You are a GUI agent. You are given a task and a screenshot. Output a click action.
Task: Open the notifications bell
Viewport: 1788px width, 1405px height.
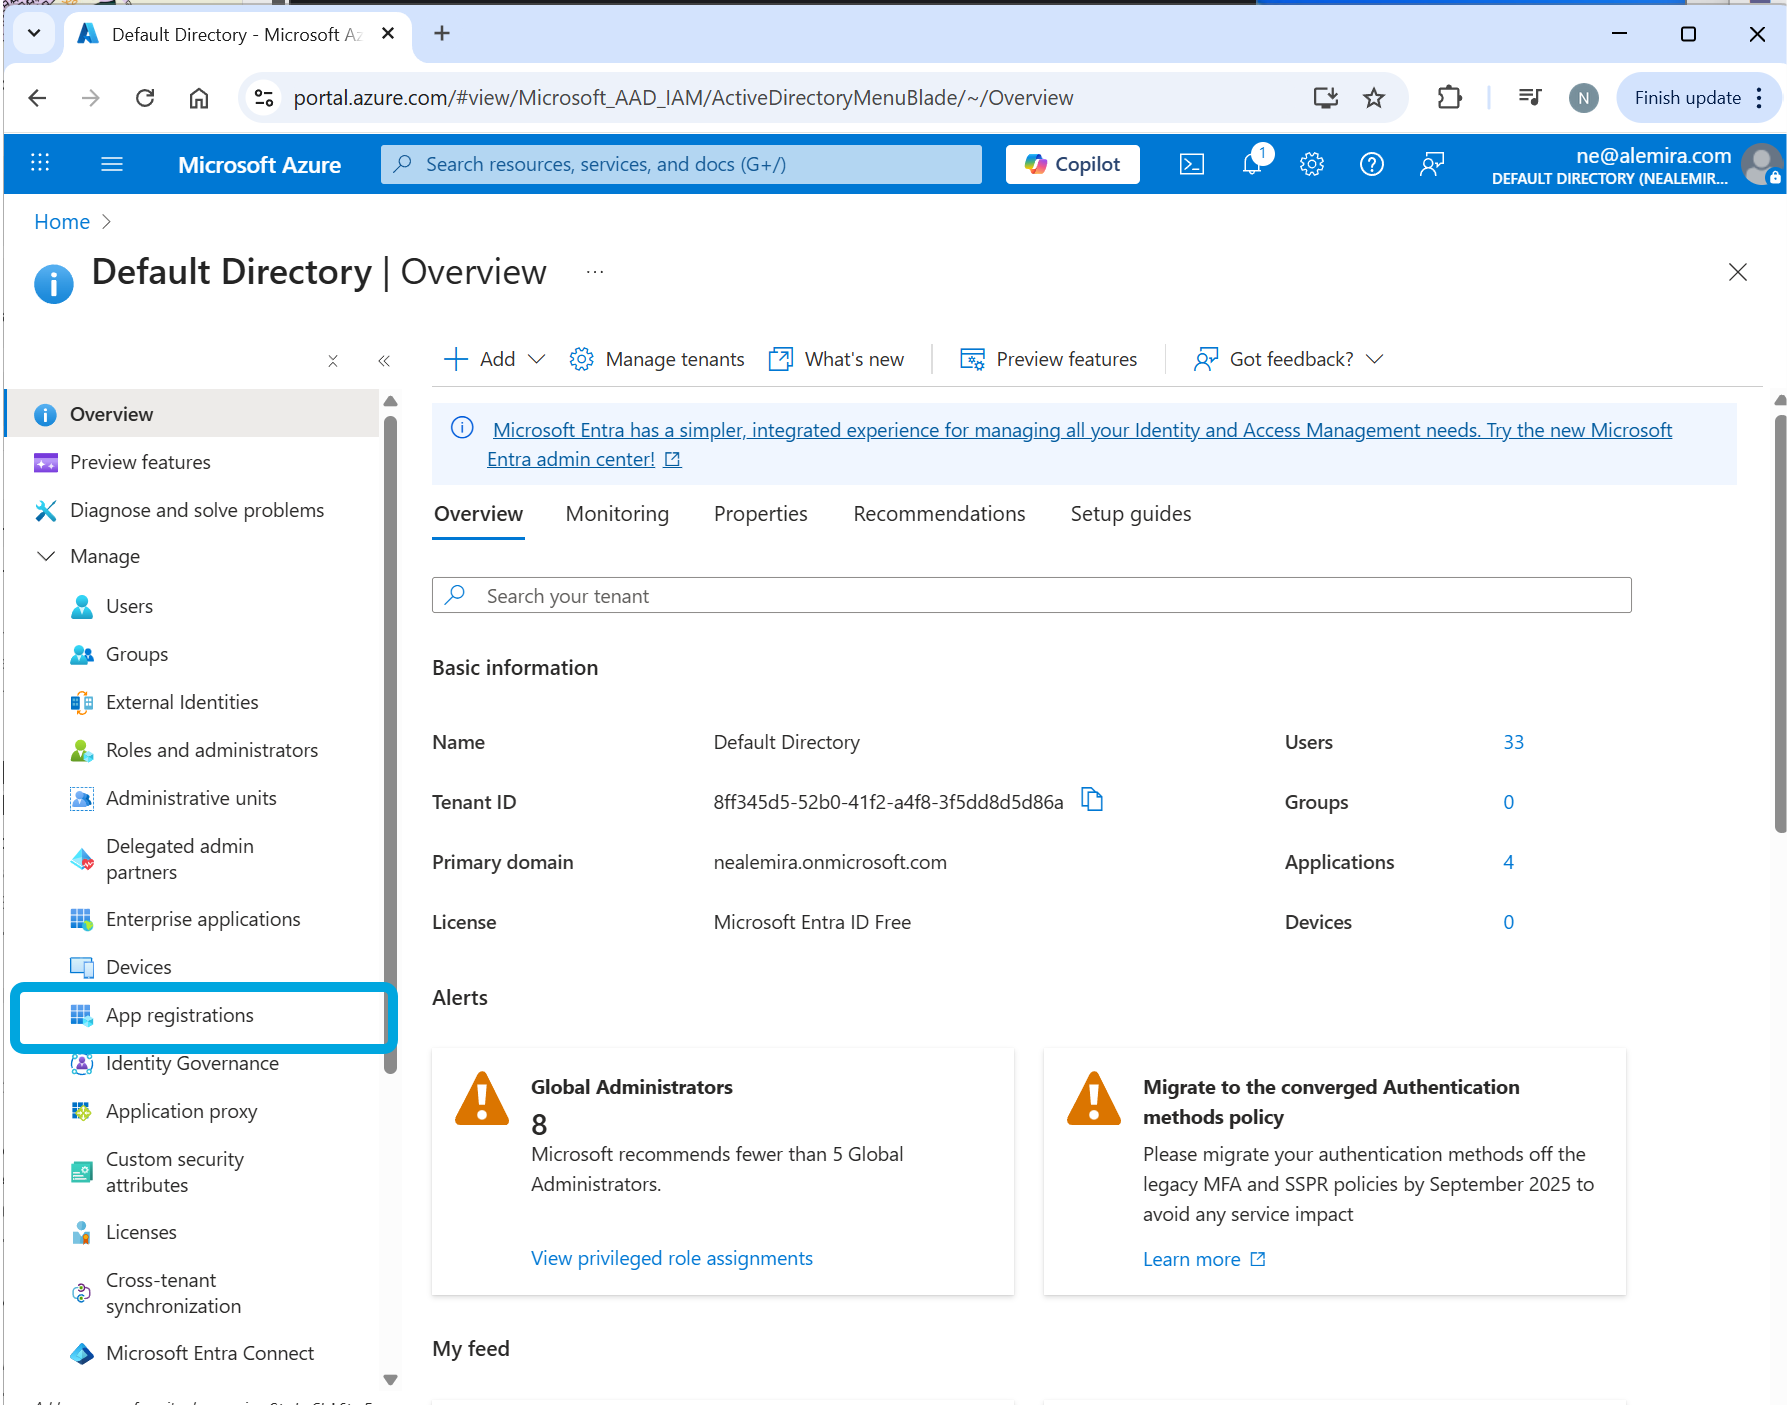[1251, 164]
